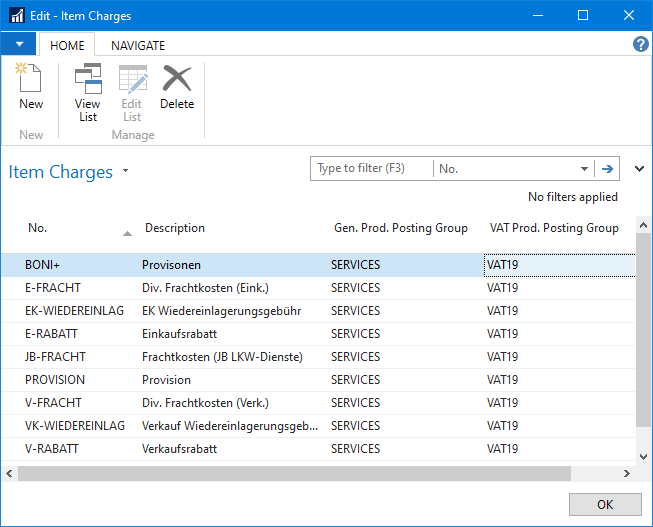Click the horizontal scrollbar thumb
Viewport: 653px width, 527px height.
294,473
